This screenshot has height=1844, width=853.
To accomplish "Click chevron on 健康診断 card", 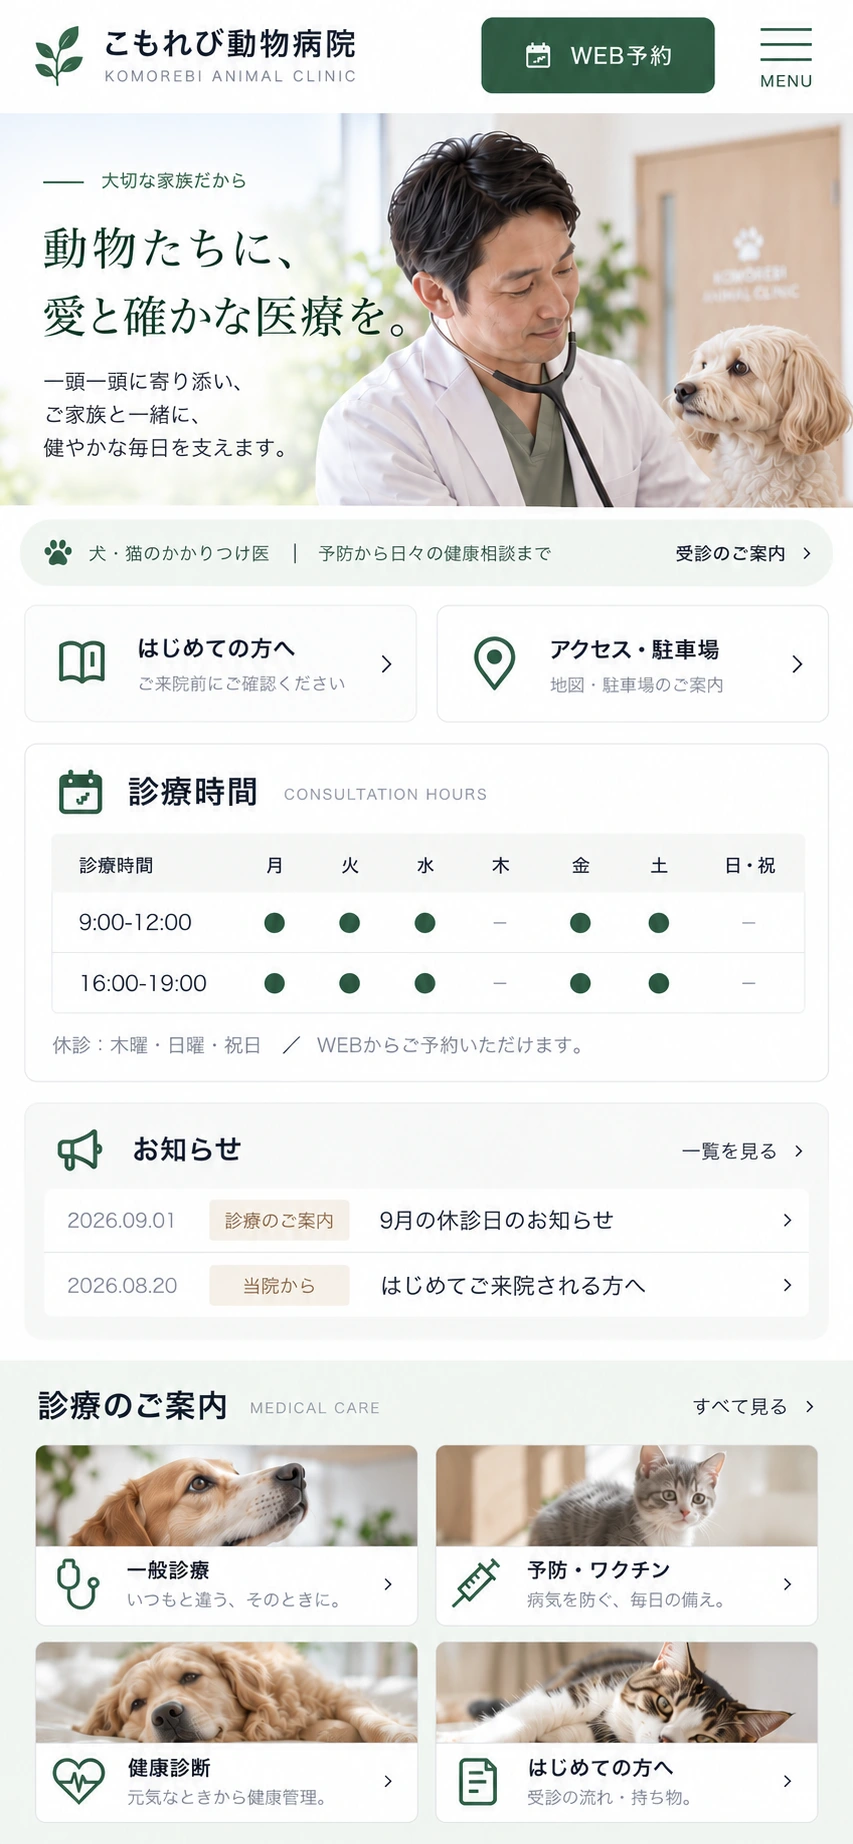I will (x=388, y=1781).
